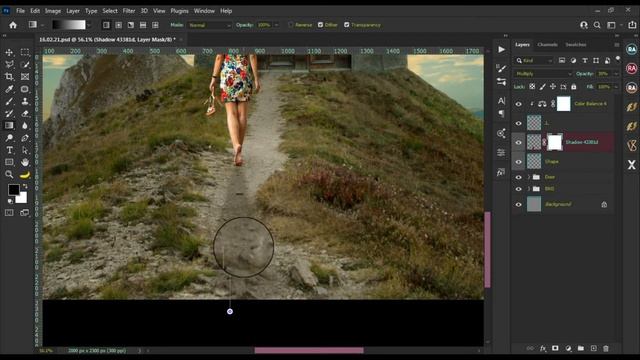This screenshot has height=360, width=640.
Task: Select the Gradient tool in toolbox
Action: tap(9, 126)
